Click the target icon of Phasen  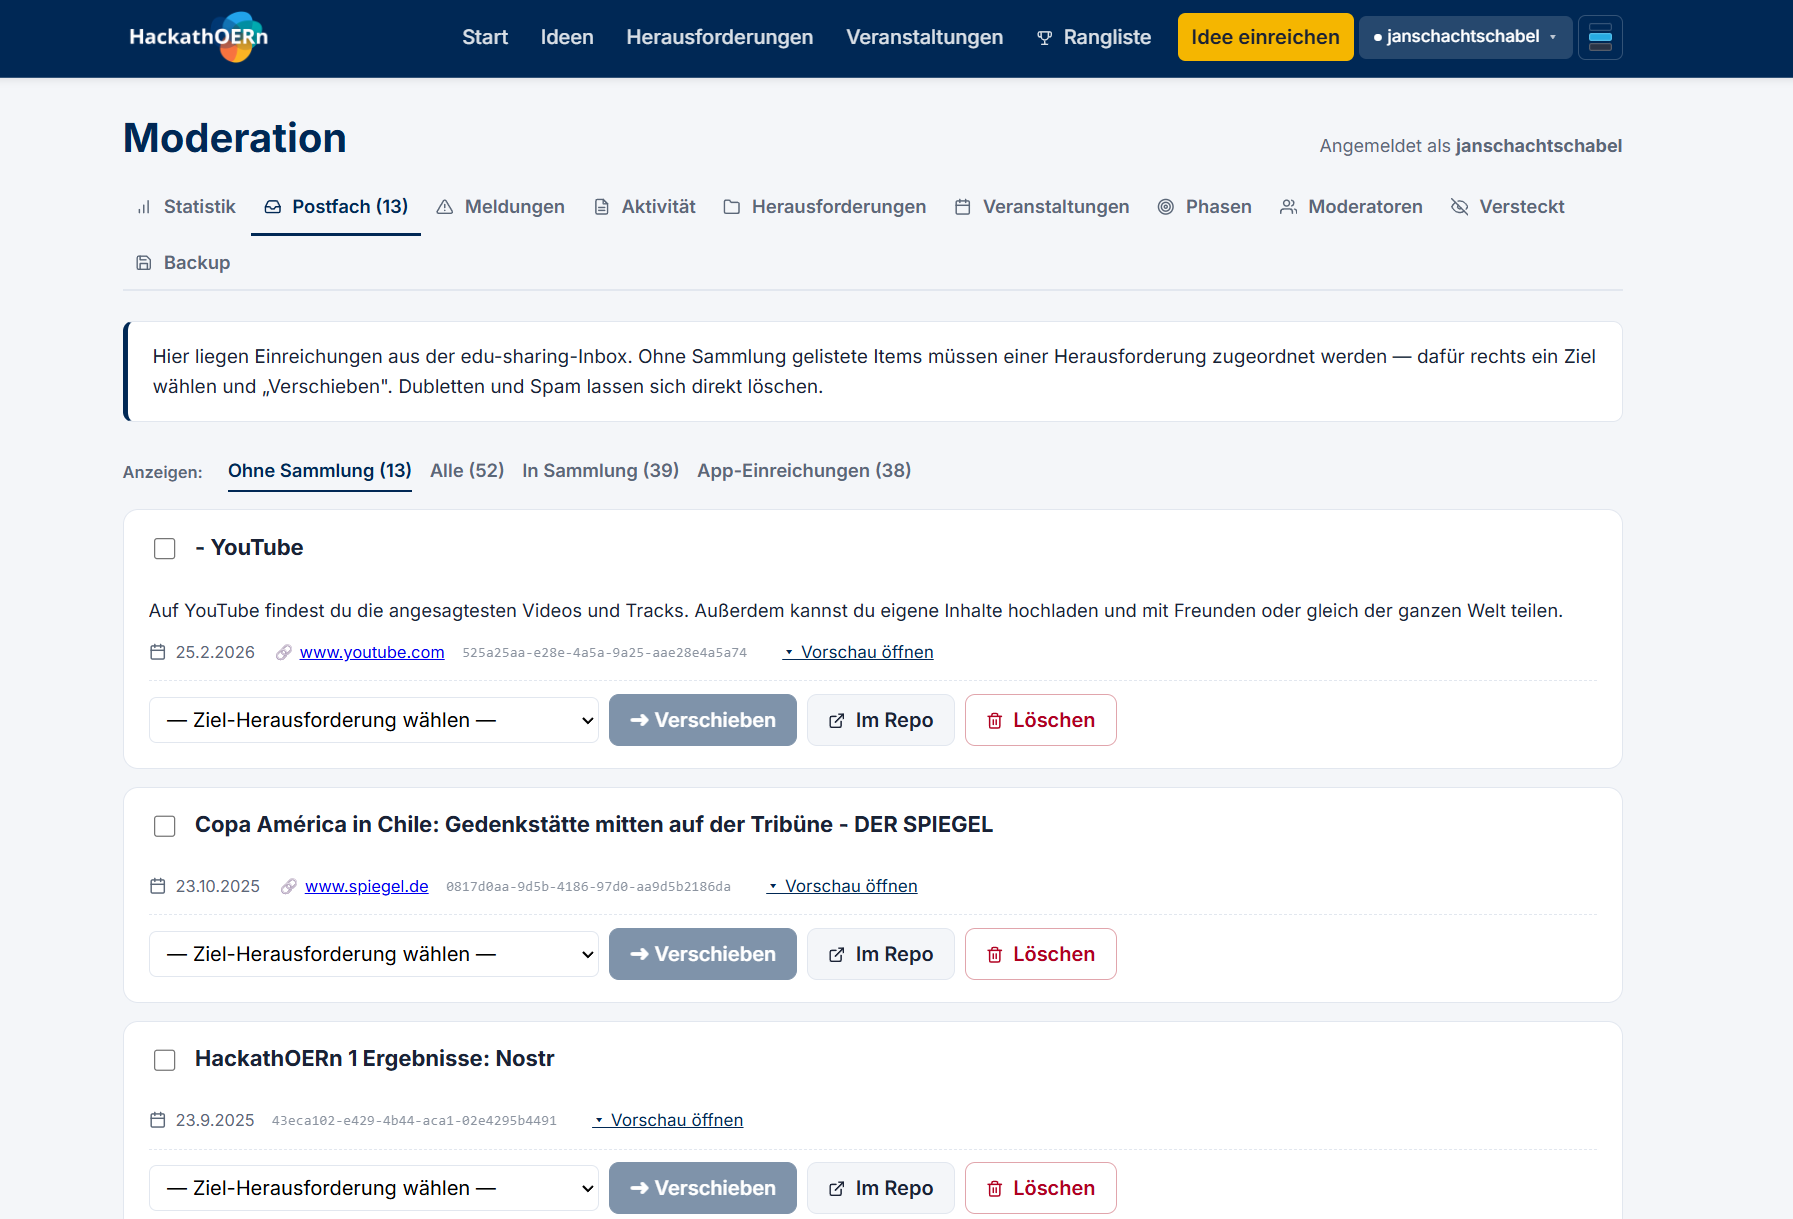[x=1166, y=207]
